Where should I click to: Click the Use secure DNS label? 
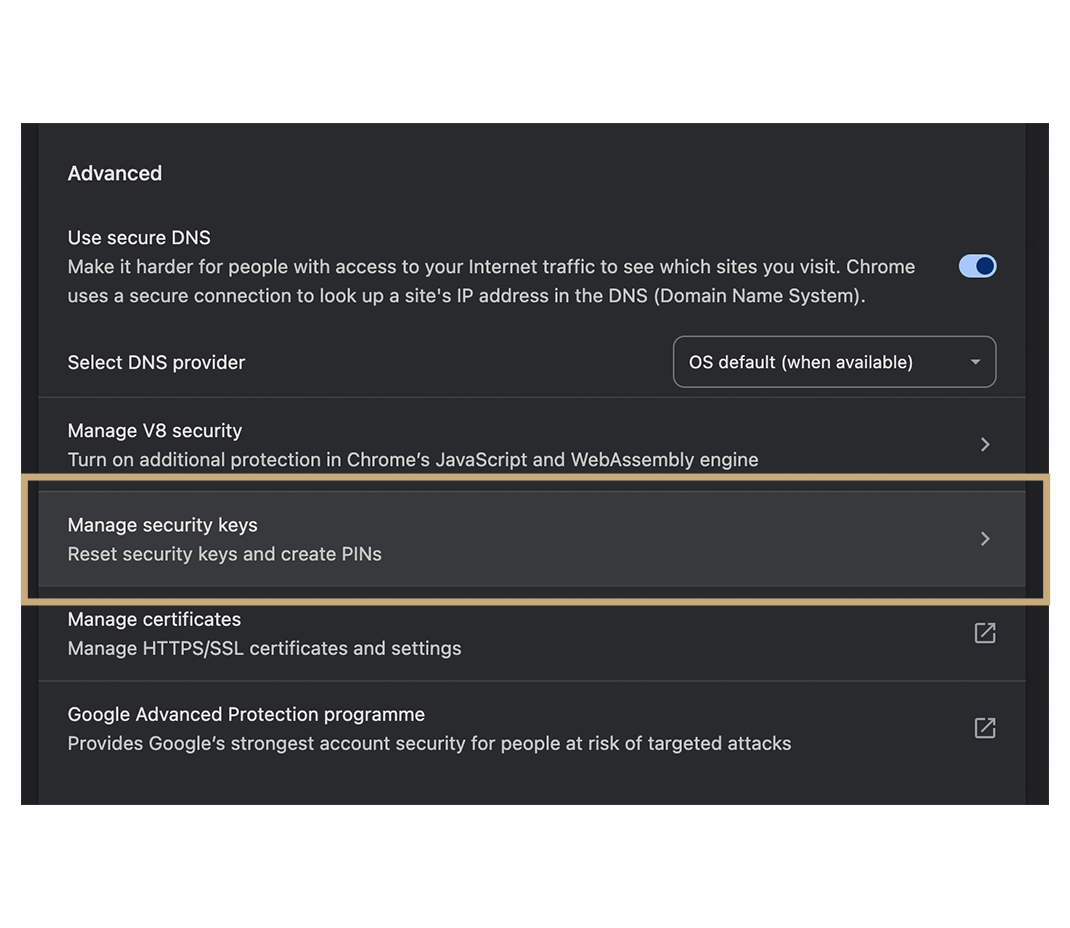point(139,238)
